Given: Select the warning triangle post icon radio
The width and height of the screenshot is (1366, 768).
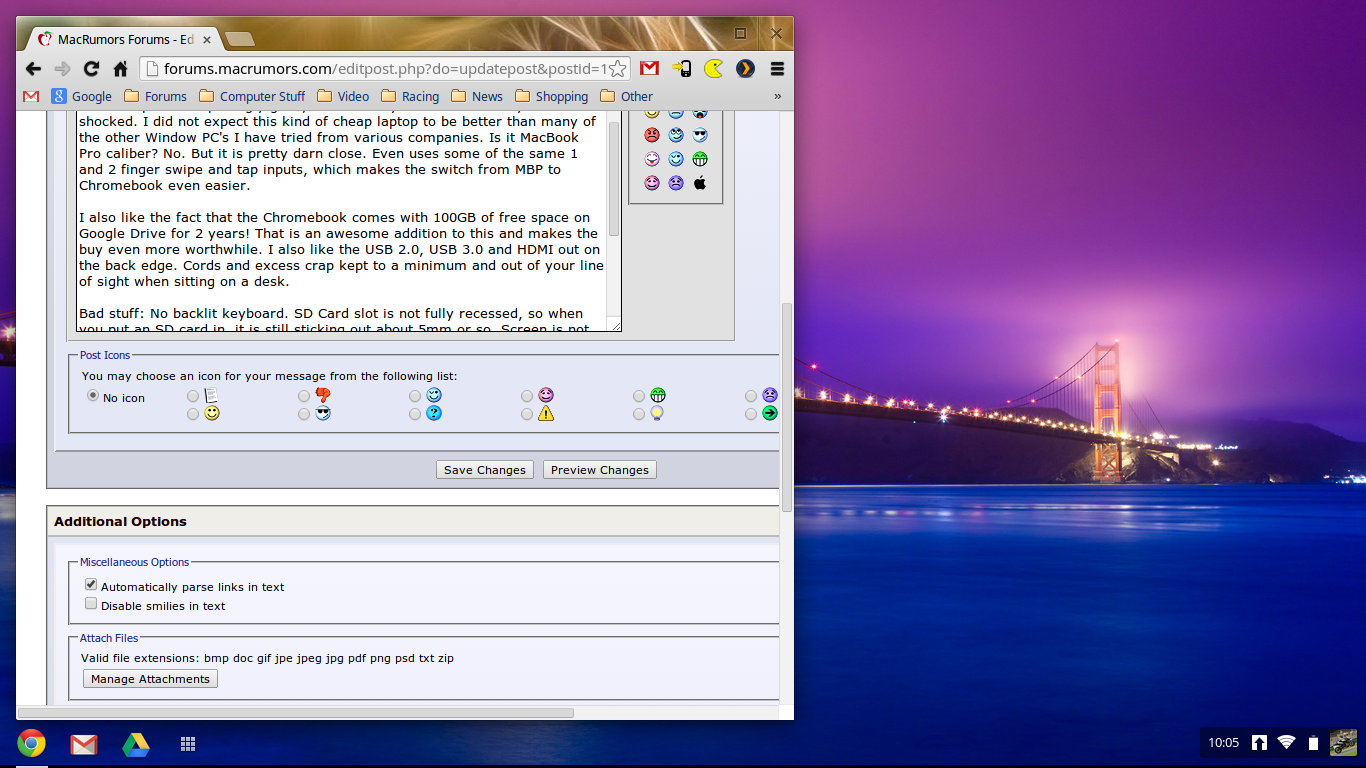Looking at the screenshot, I should [x=527, y=414].
